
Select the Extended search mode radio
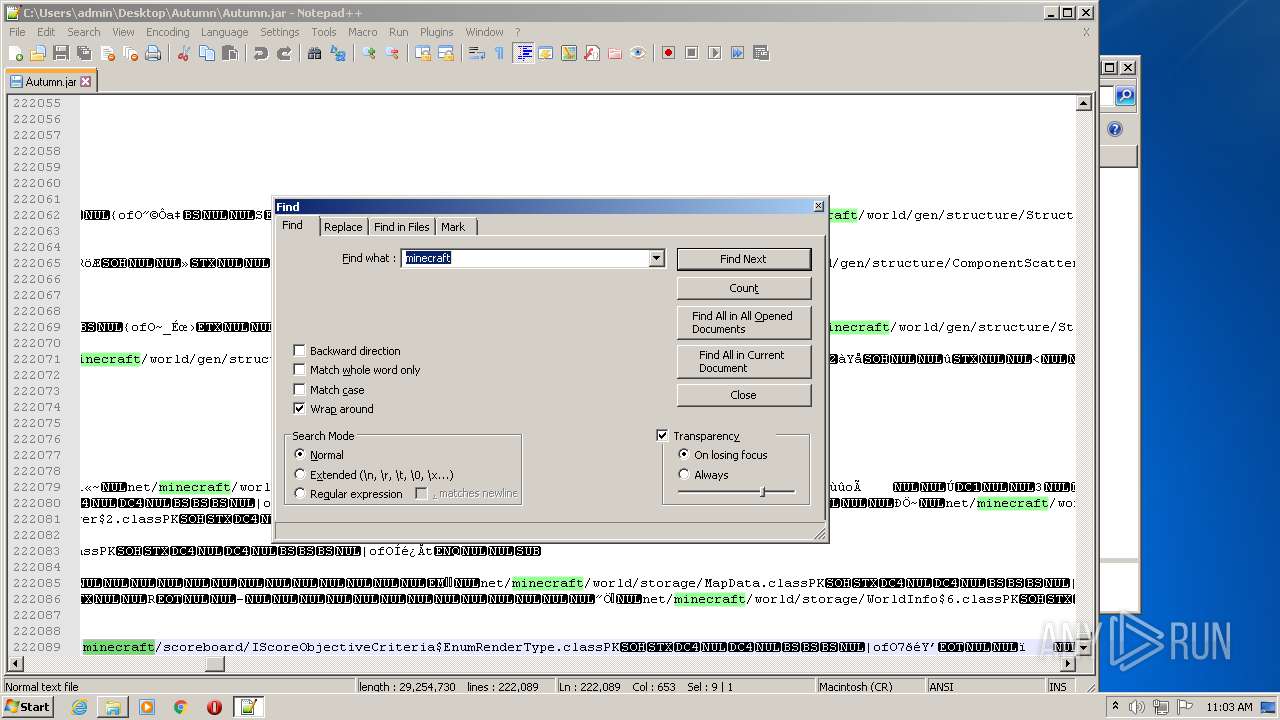(x=300, y=475)
